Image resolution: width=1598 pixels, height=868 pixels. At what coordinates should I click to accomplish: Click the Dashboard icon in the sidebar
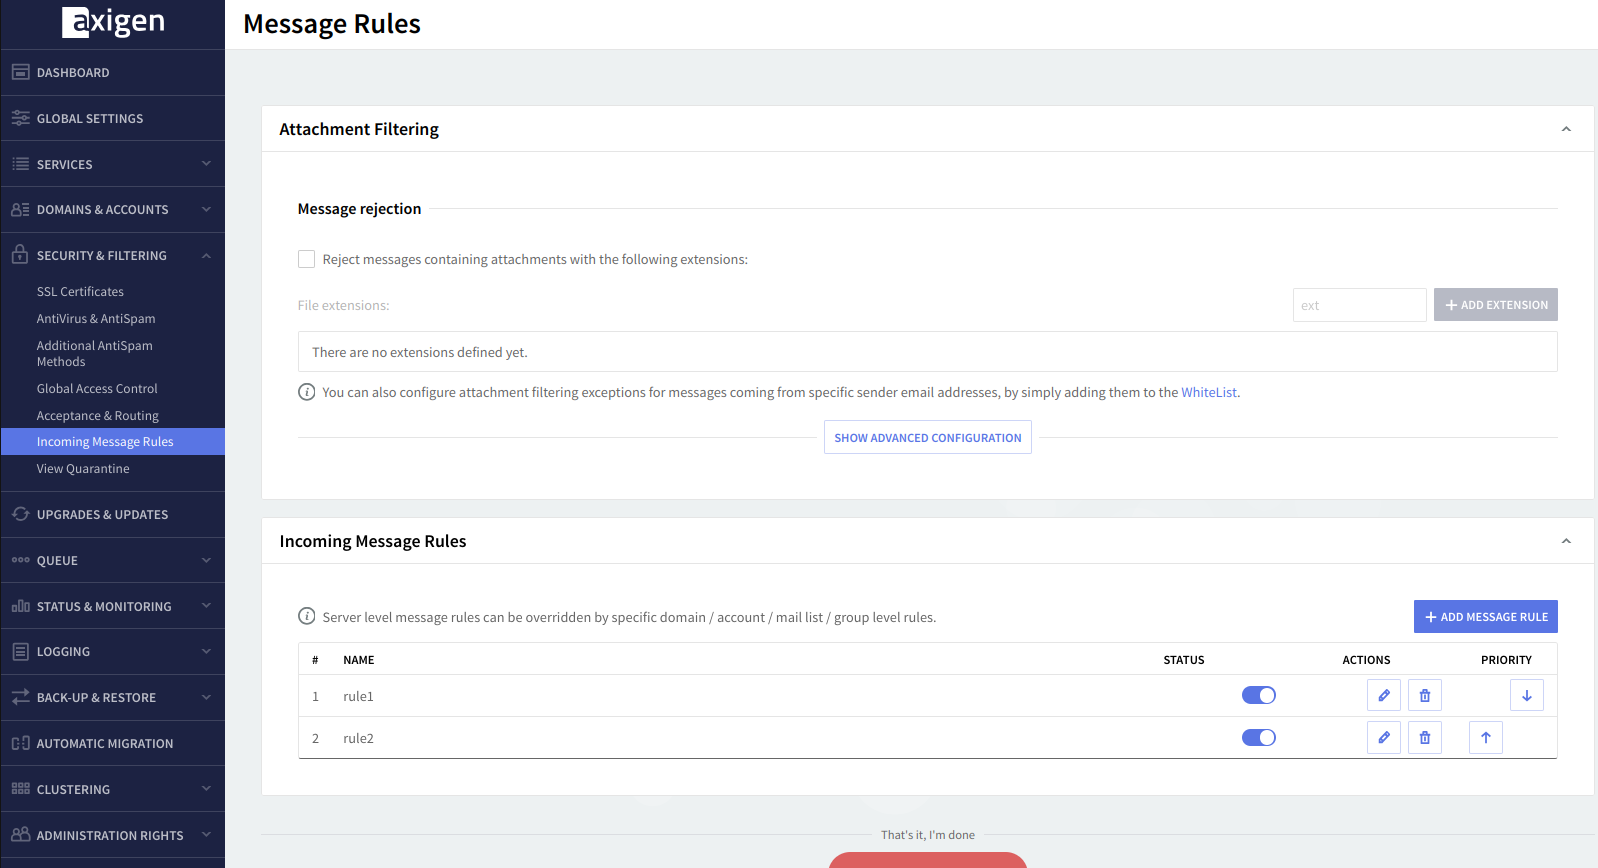coord(20,72)
